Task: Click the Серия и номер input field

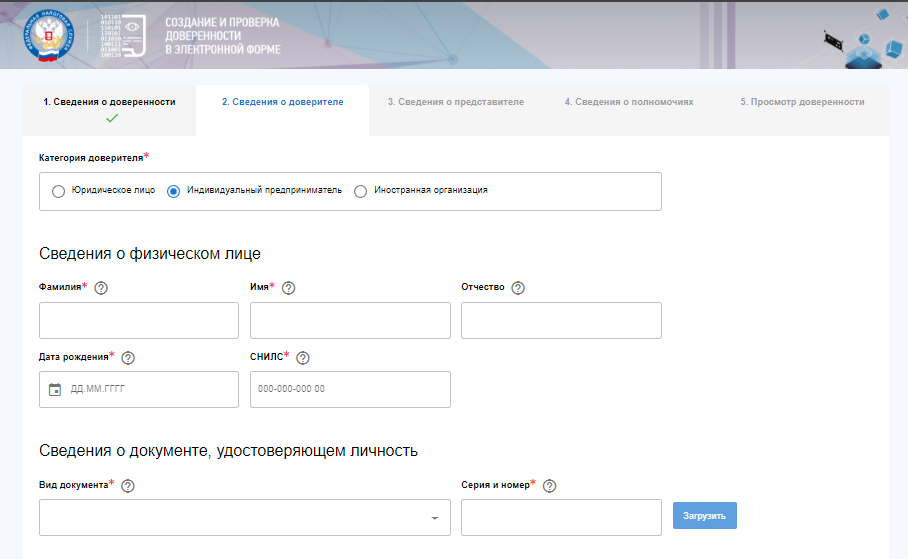Action: (561, 517)
